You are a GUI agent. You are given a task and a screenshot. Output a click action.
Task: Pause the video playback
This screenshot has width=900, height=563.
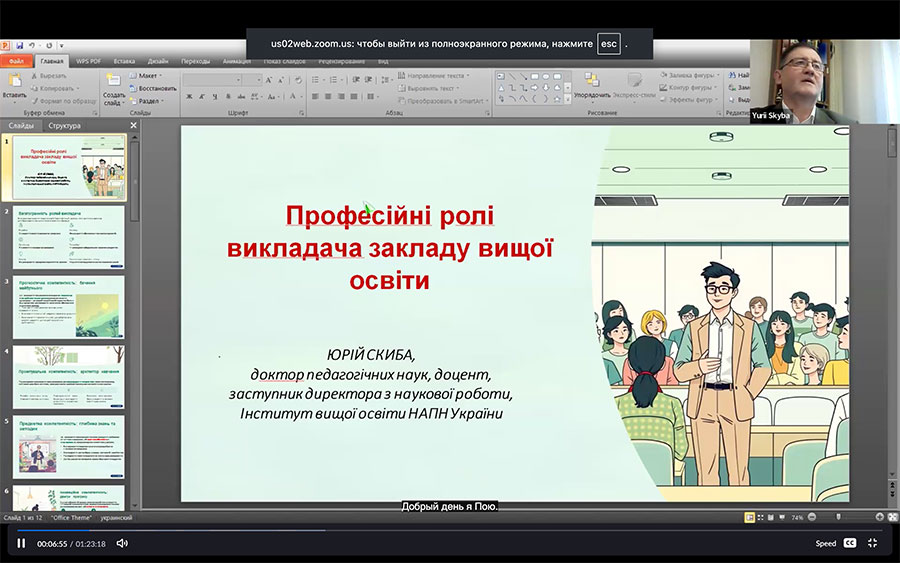click(x=20, y=543)
